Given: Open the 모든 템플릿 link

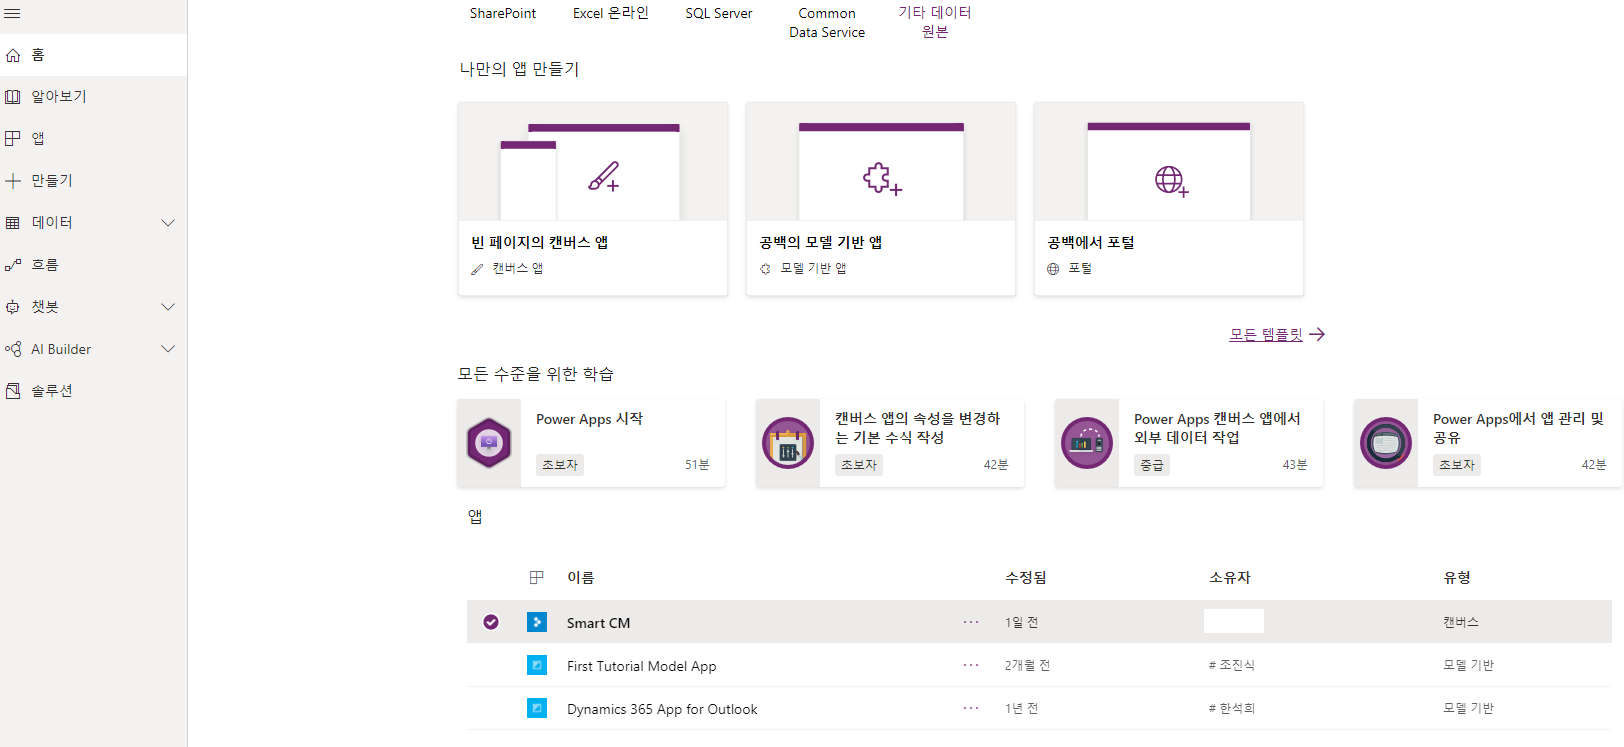Looking at the screenshot, I should coord(1266,335).
